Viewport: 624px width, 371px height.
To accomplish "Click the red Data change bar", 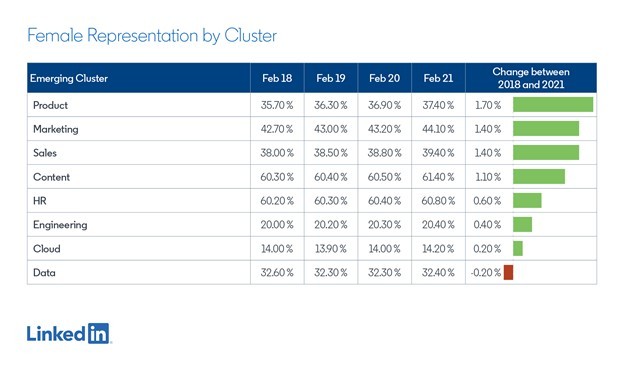I will (x=508, y=272).
